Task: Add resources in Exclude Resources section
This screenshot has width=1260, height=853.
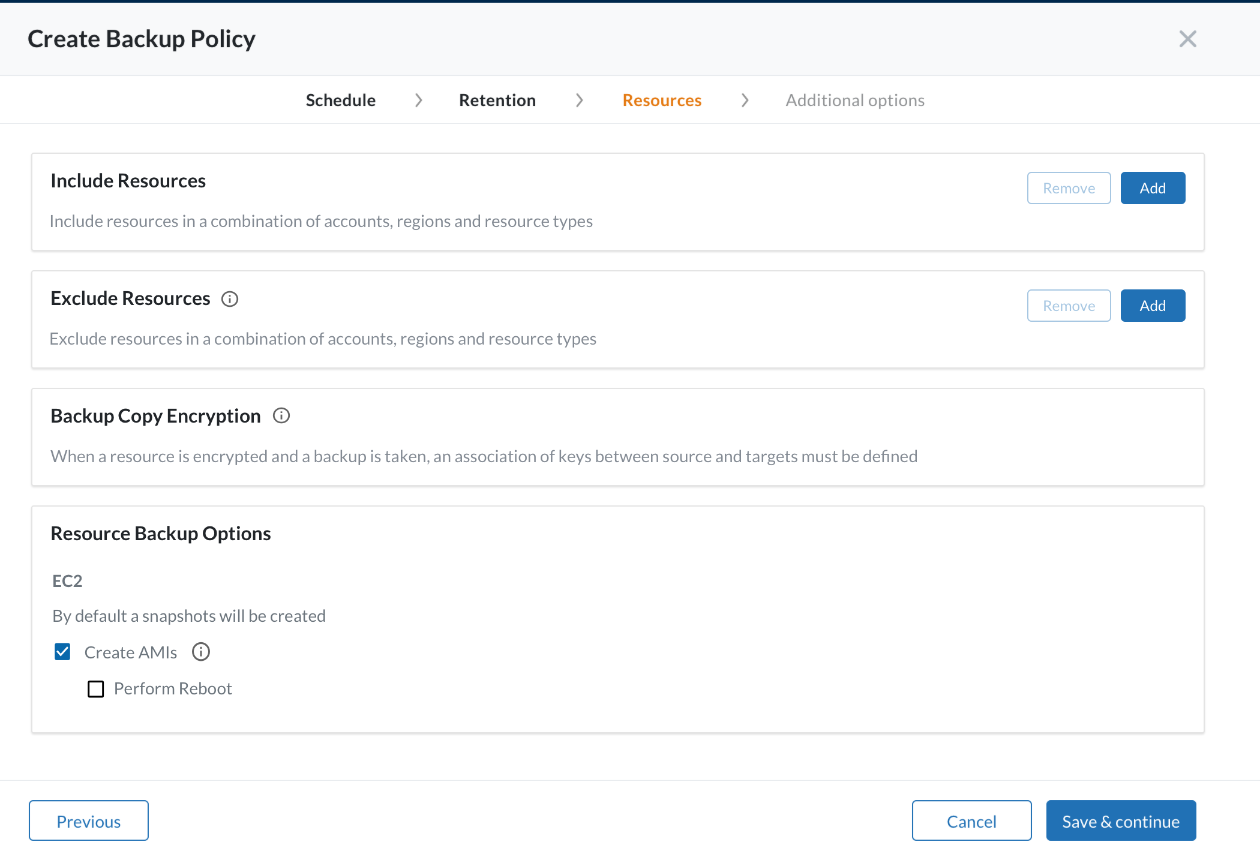Action: tap(1152, 306)
